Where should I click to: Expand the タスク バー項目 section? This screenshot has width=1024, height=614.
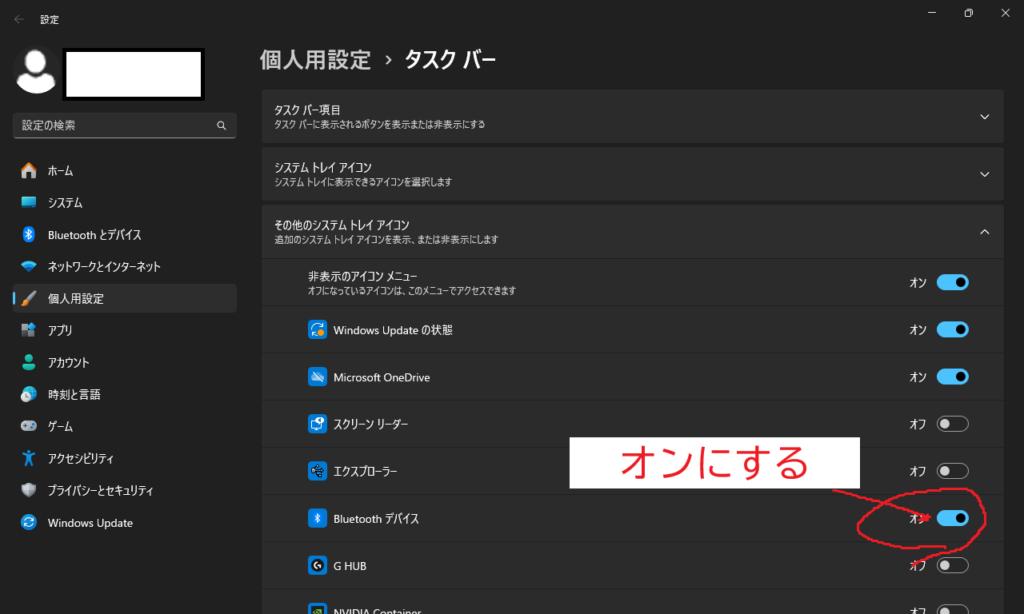pos(984,117)
